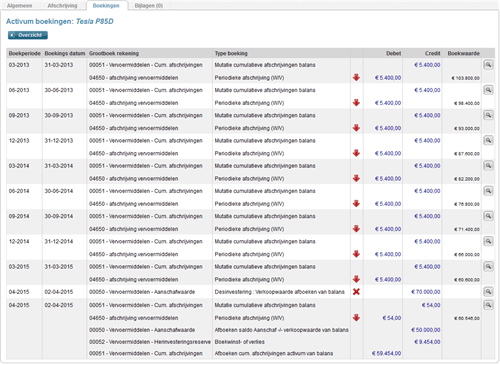Open details magnifier for 12-2014 booking
500x365 pixels.
pos(488,241)
